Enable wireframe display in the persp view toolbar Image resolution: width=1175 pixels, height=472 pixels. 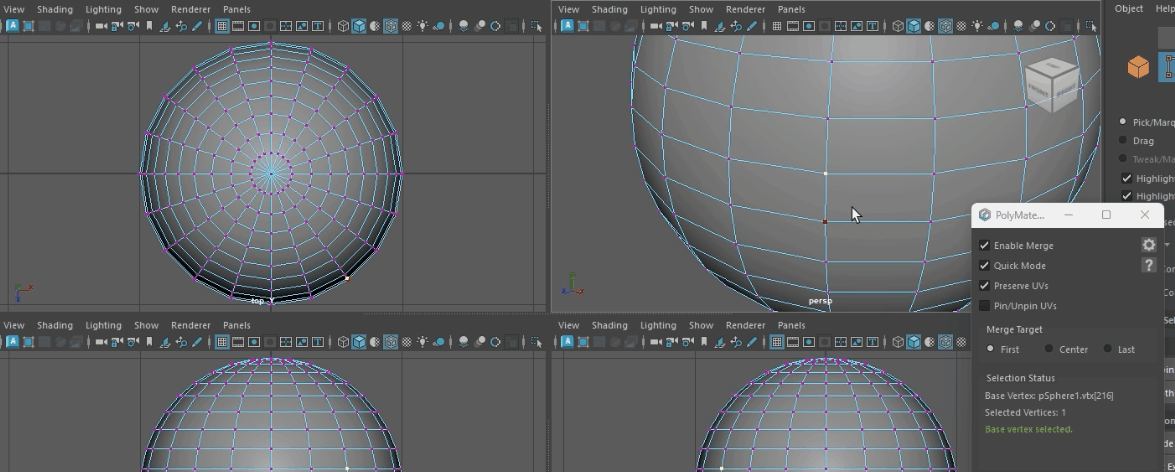(x=898, y=26)
